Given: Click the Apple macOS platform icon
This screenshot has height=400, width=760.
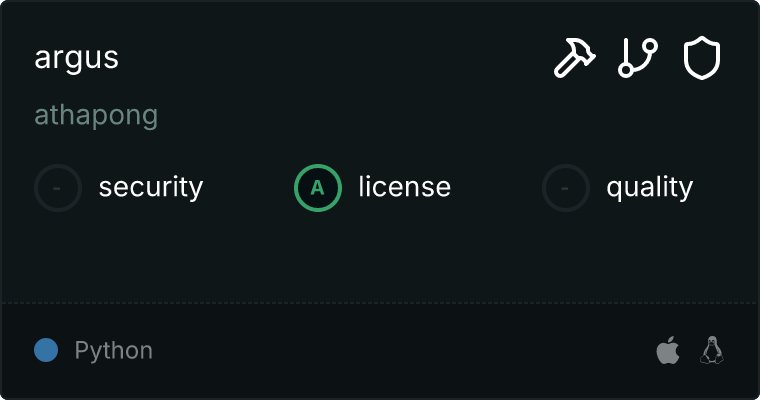Looking at the screenshot, I should coord(668,350).
